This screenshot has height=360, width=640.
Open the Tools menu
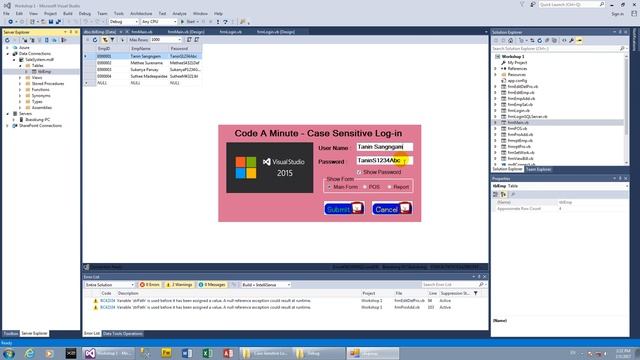(x=119, y=13)
